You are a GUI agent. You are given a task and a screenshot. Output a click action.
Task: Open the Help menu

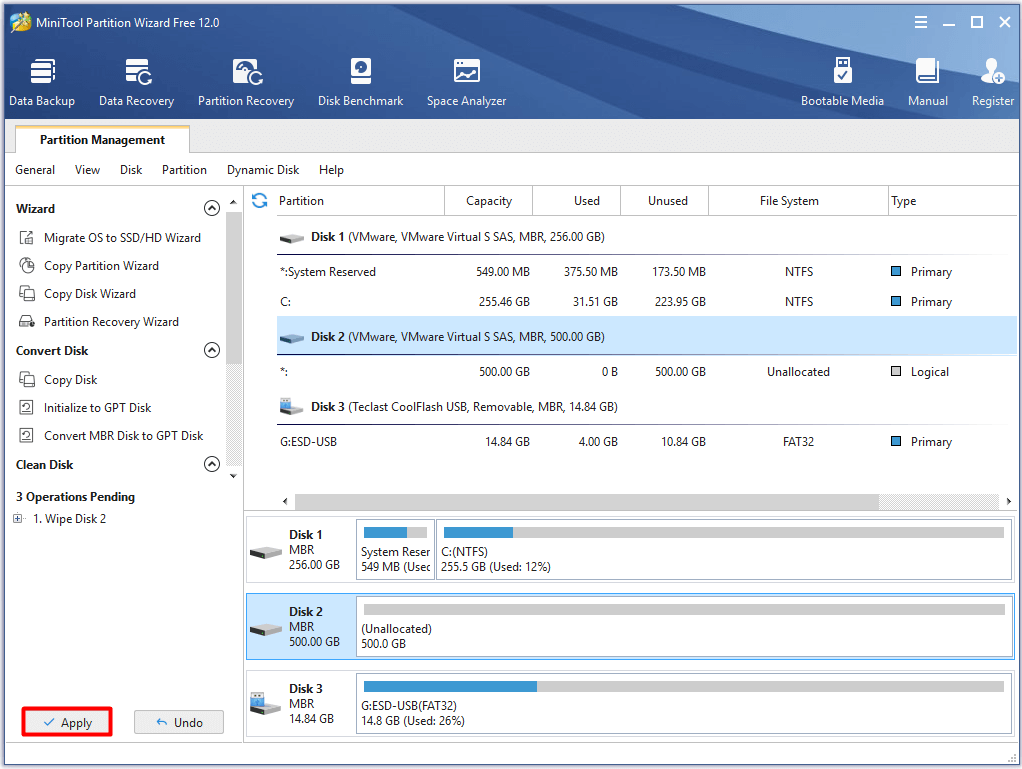(331, 170)
